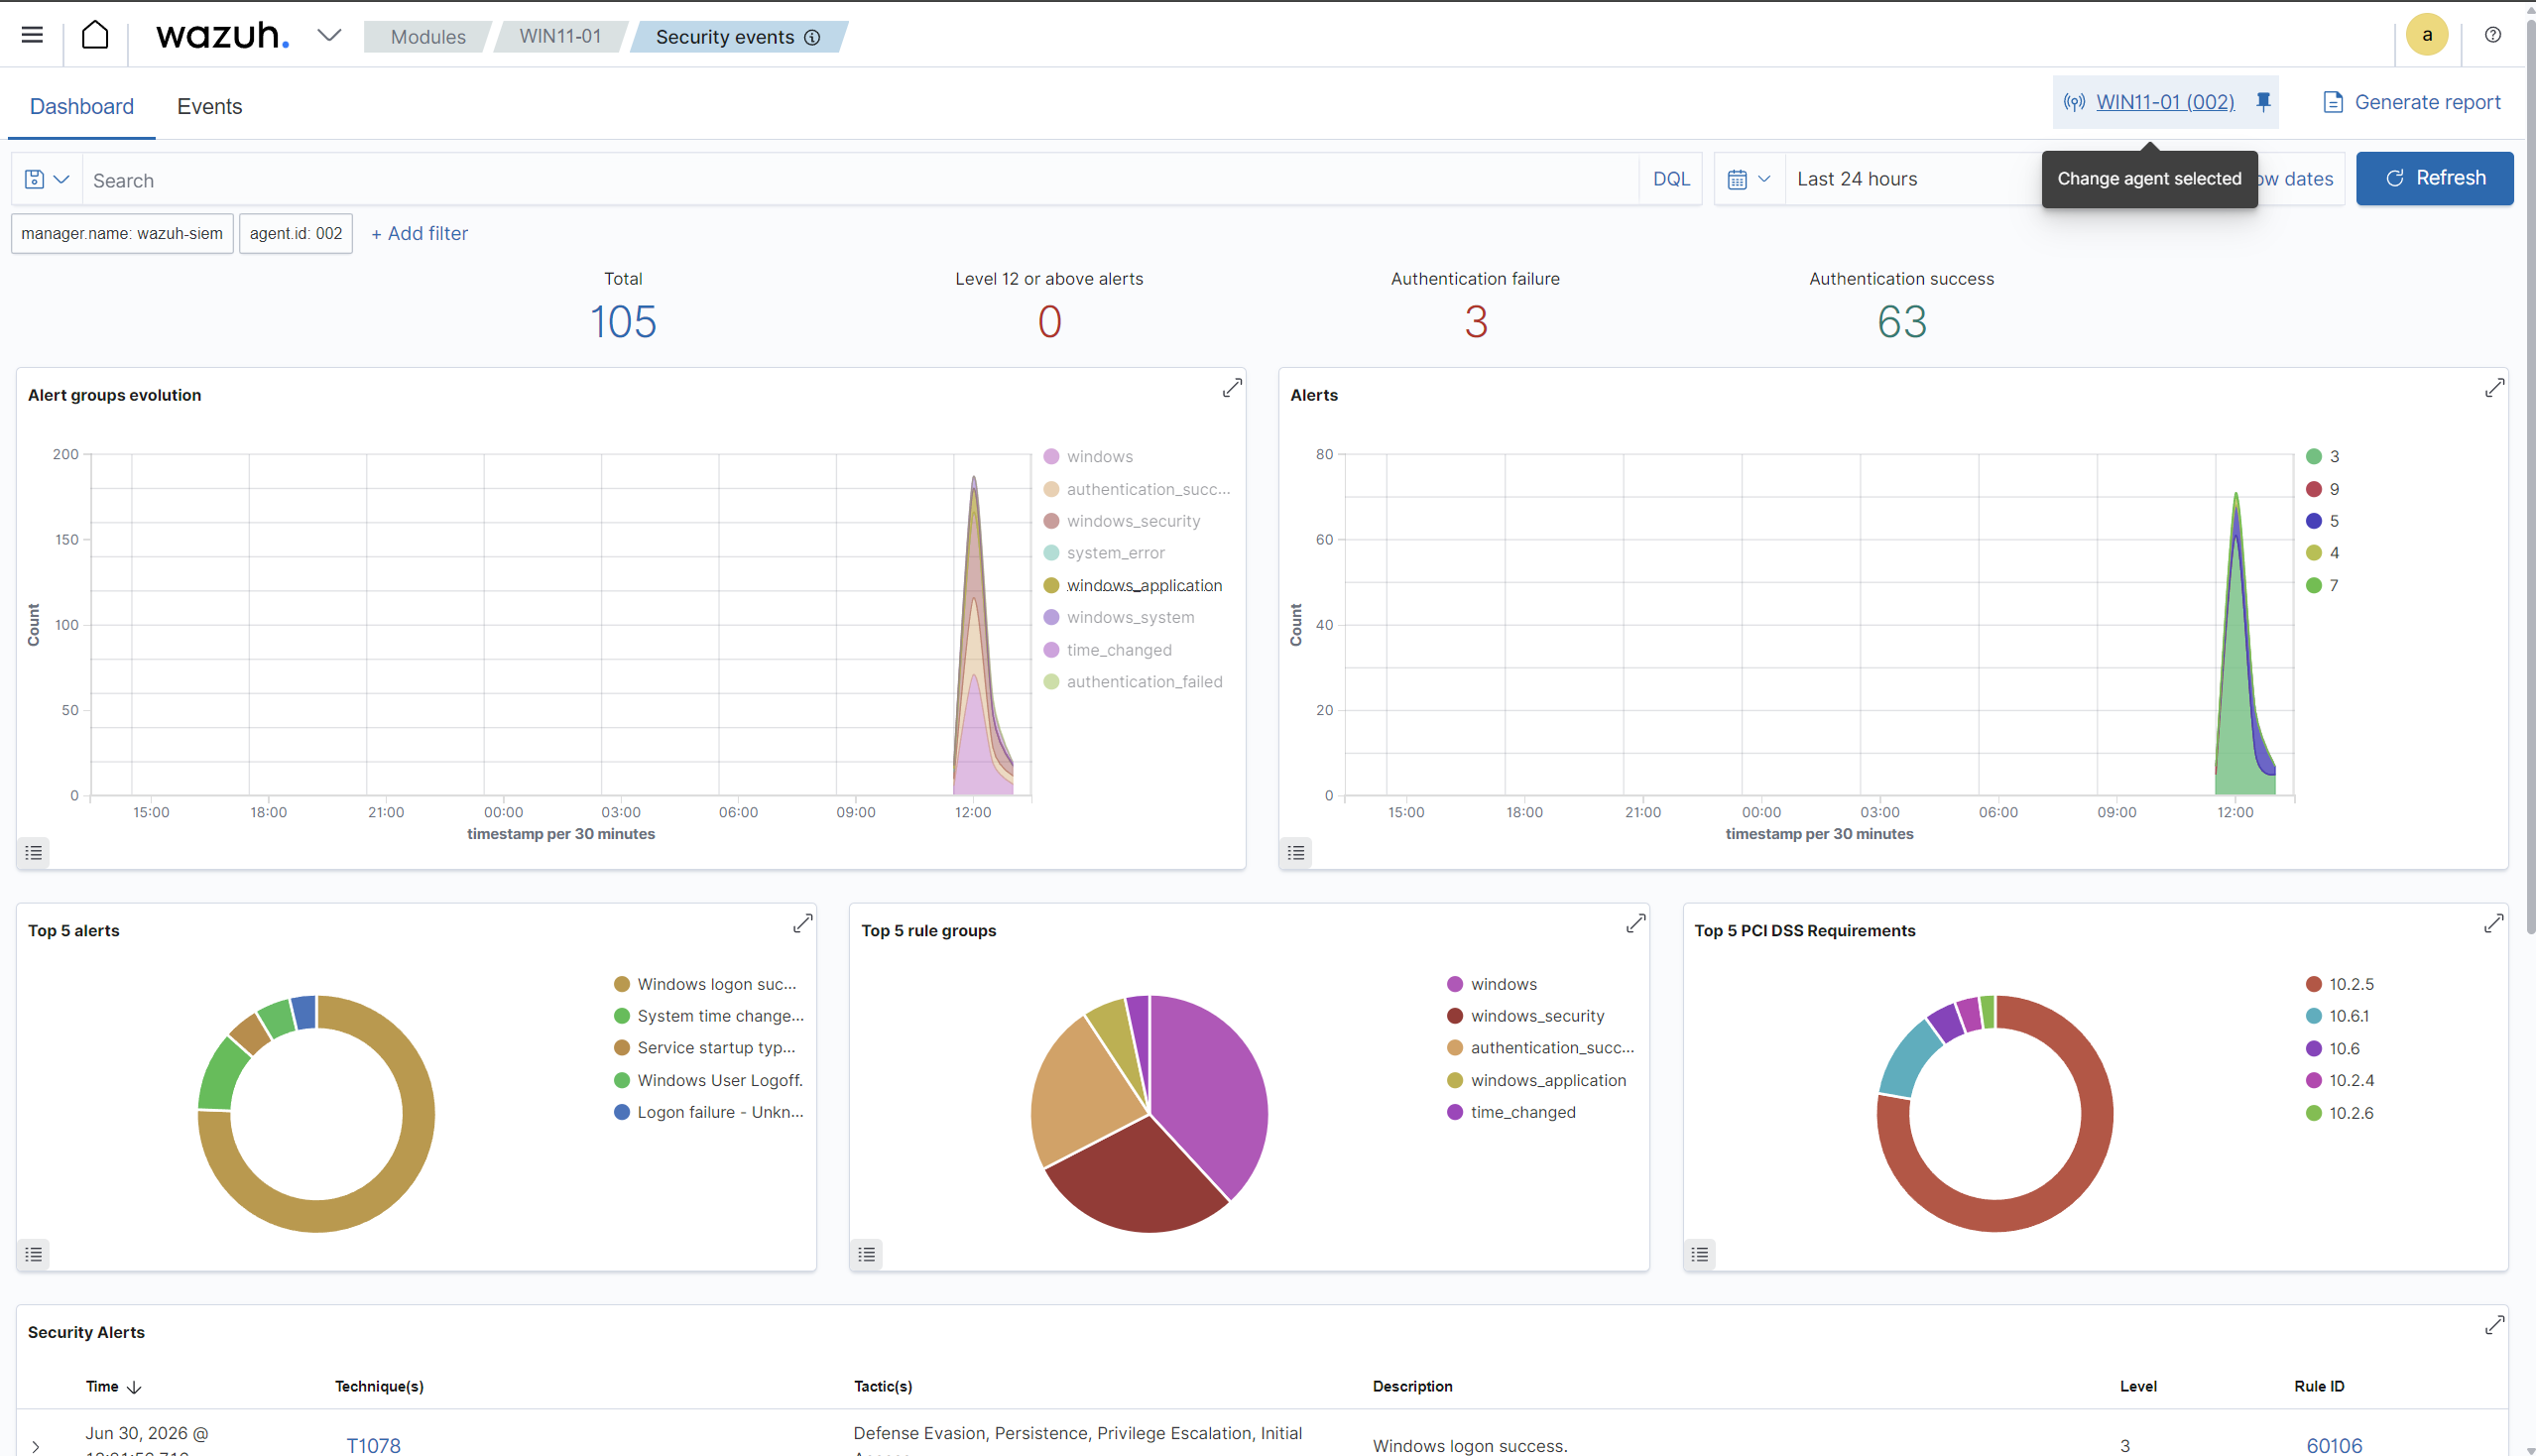Screen dimensions: 2536x1456
Task: Expand Alert groups evolution chart to fullscreen
Action: click(x=1232, y=388)
